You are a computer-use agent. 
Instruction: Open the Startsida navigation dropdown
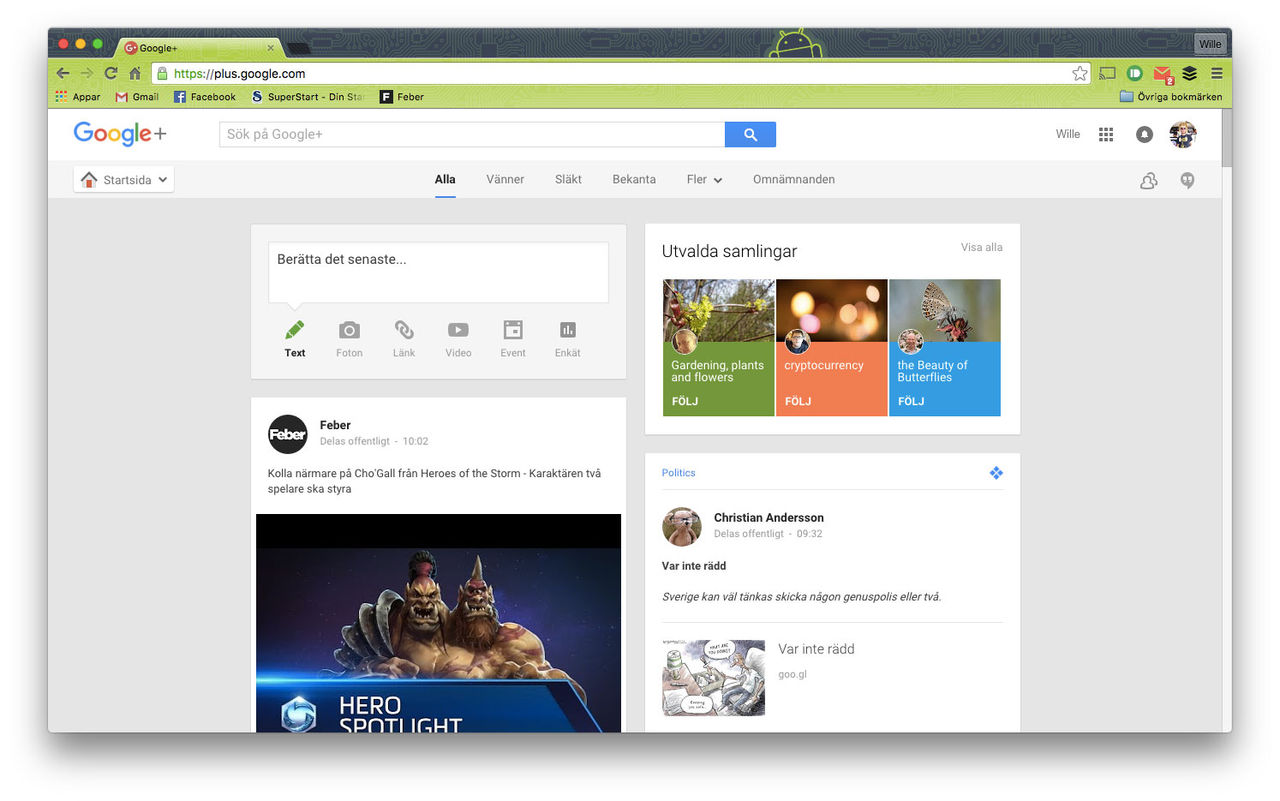[x=124, y=180]
